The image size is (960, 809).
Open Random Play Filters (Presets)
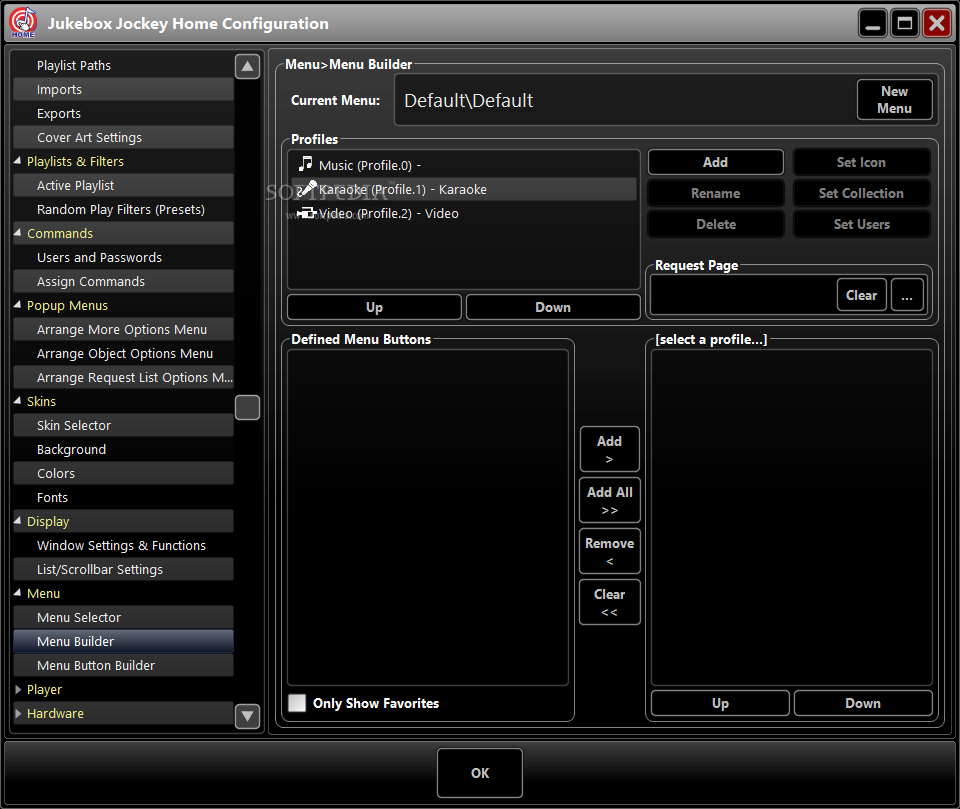pyautogui.click(x=123, y=209)
